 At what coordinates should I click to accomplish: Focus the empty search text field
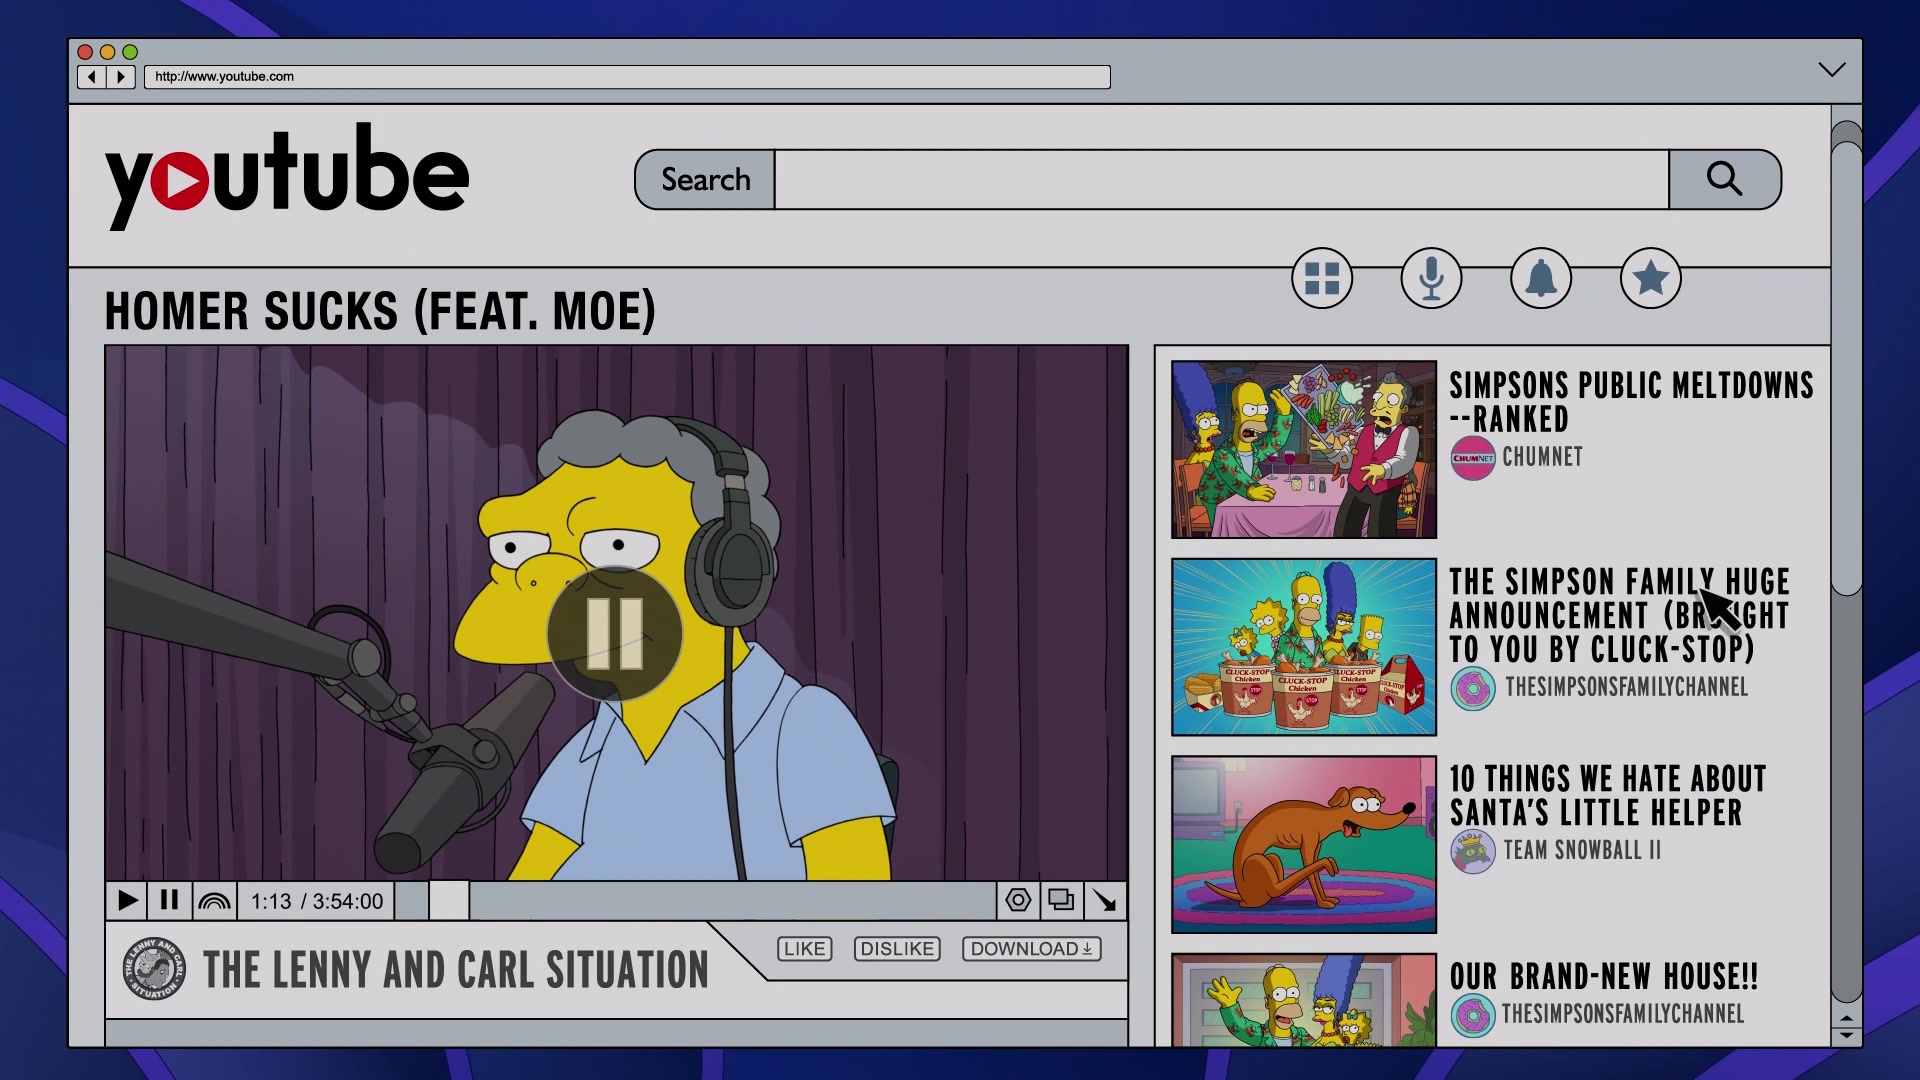[1221, 180]
